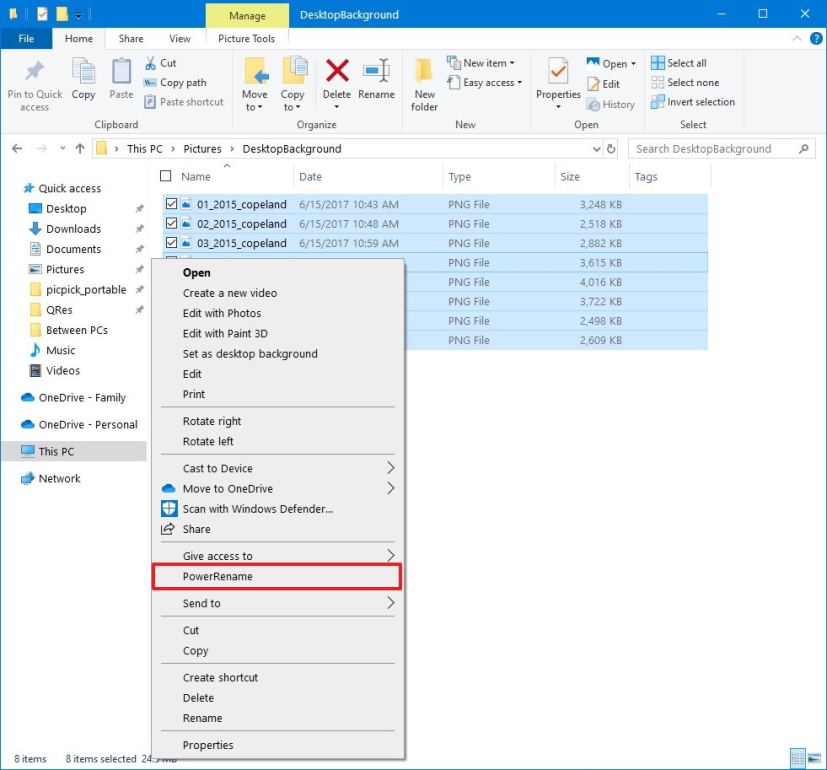Open the picpick_portable folder in sidebar
Viewport: 827px width, 770px height.
coord(86,290)
